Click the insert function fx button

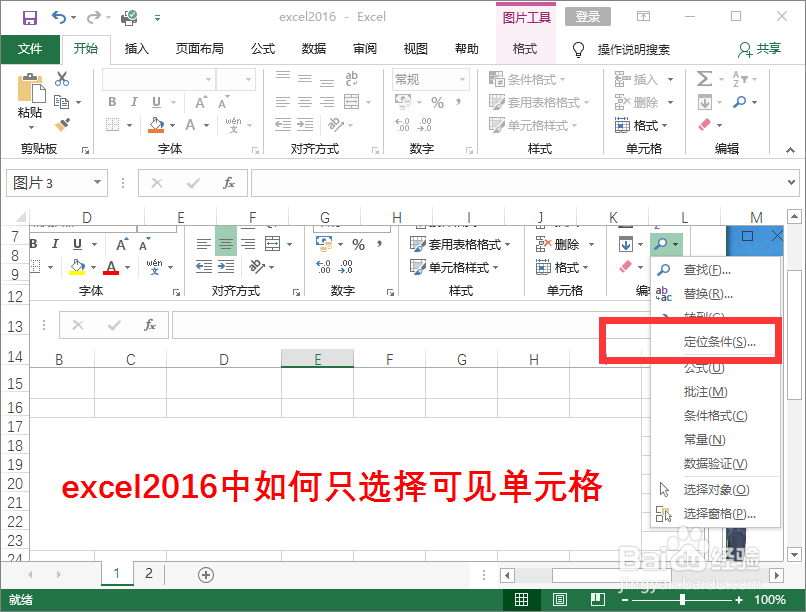coord(229,183)
